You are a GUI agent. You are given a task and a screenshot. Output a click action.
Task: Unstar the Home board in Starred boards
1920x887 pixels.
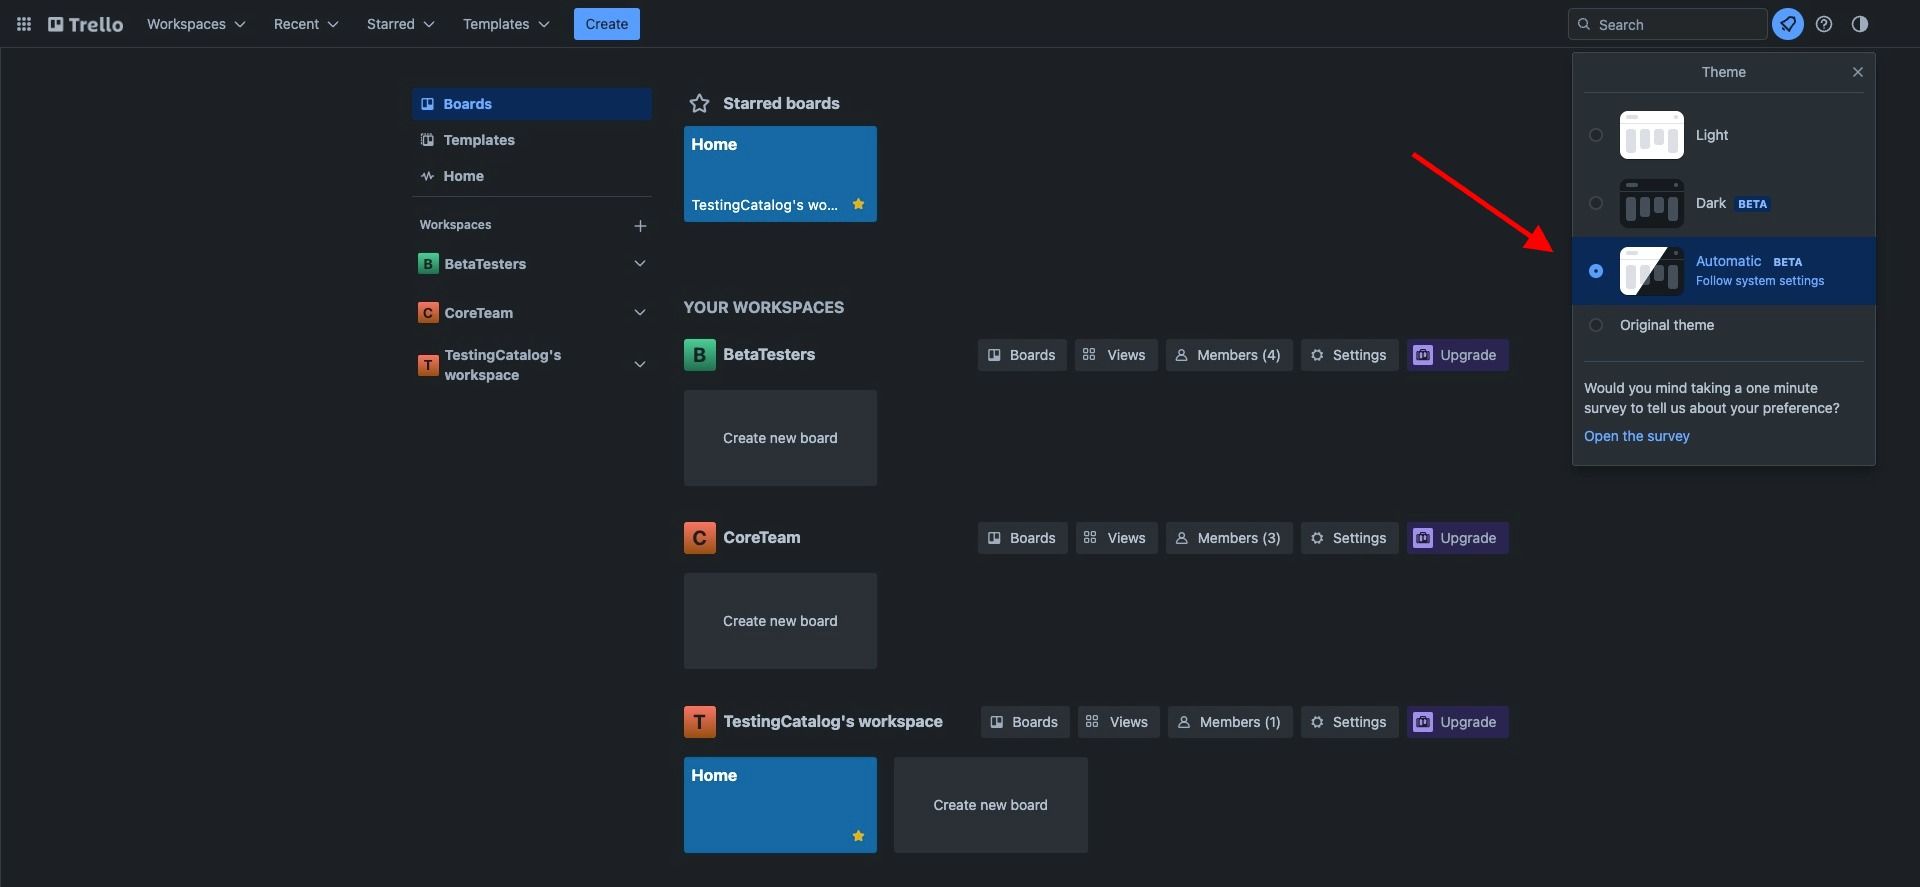858,204
